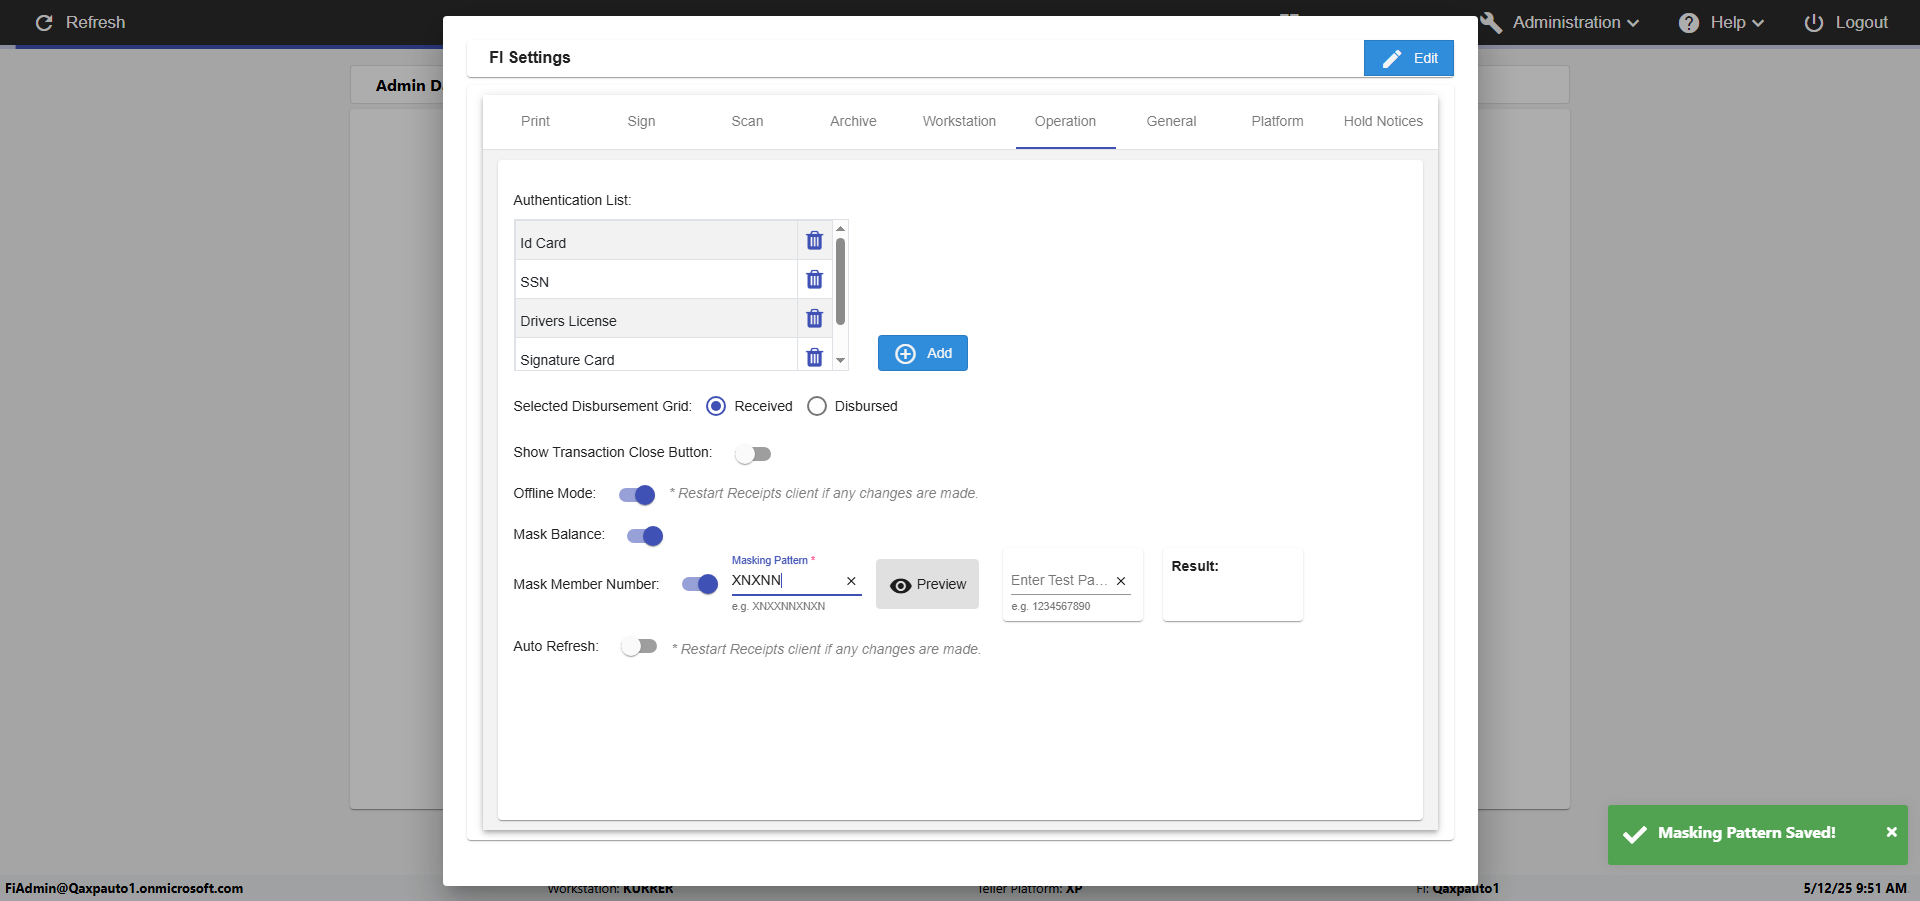The width and height of the screenshot is (1920, 901).
Task: Click the Logout power icon
Action: coord(1814,23)
